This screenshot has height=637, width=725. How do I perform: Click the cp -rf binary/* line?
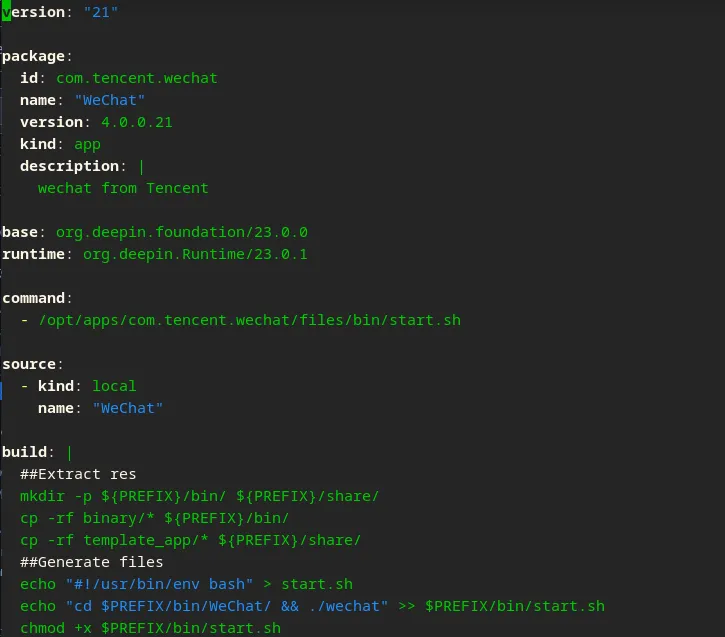tap(154, 519)
